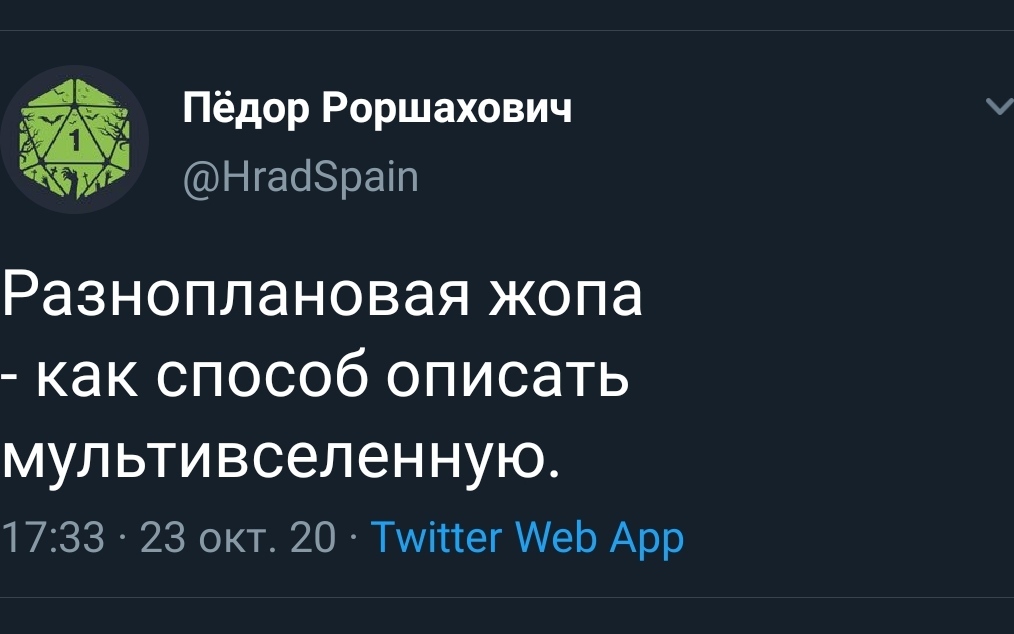Click the date 23 окт. 20
1014x634 pixels.
click(x=240, y=538)
